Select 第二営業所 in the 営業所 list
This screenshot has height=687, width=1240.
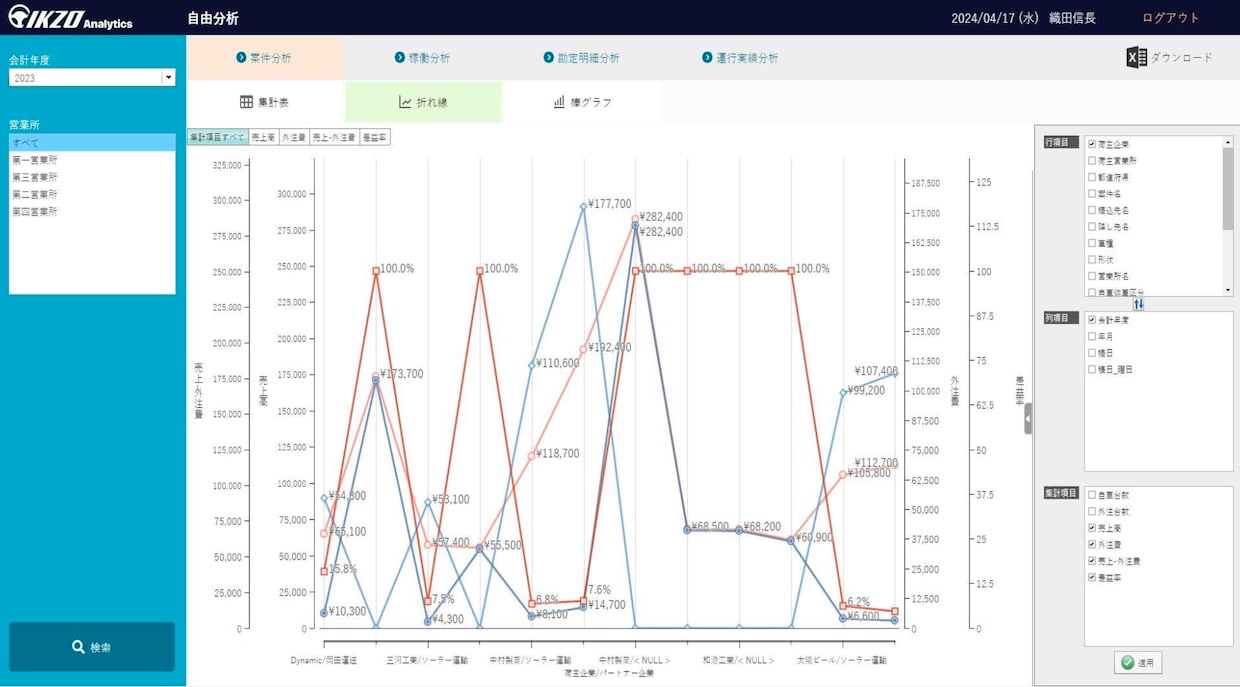tap(92, 194)
